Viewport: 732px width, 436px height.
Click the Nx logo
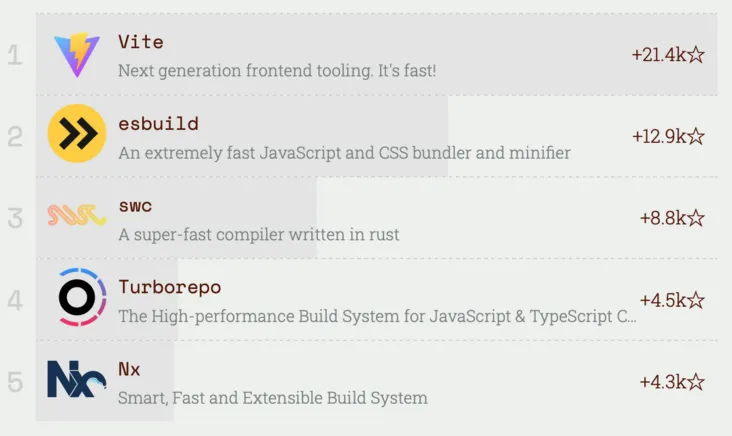77,379
